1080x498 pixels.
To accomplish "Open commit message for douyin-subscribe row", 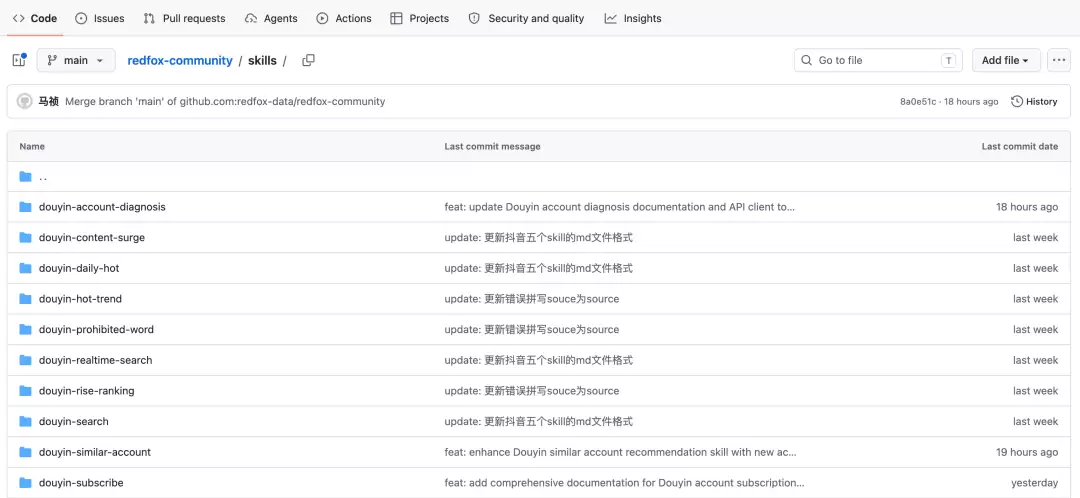I will click(x=625, y=483).
